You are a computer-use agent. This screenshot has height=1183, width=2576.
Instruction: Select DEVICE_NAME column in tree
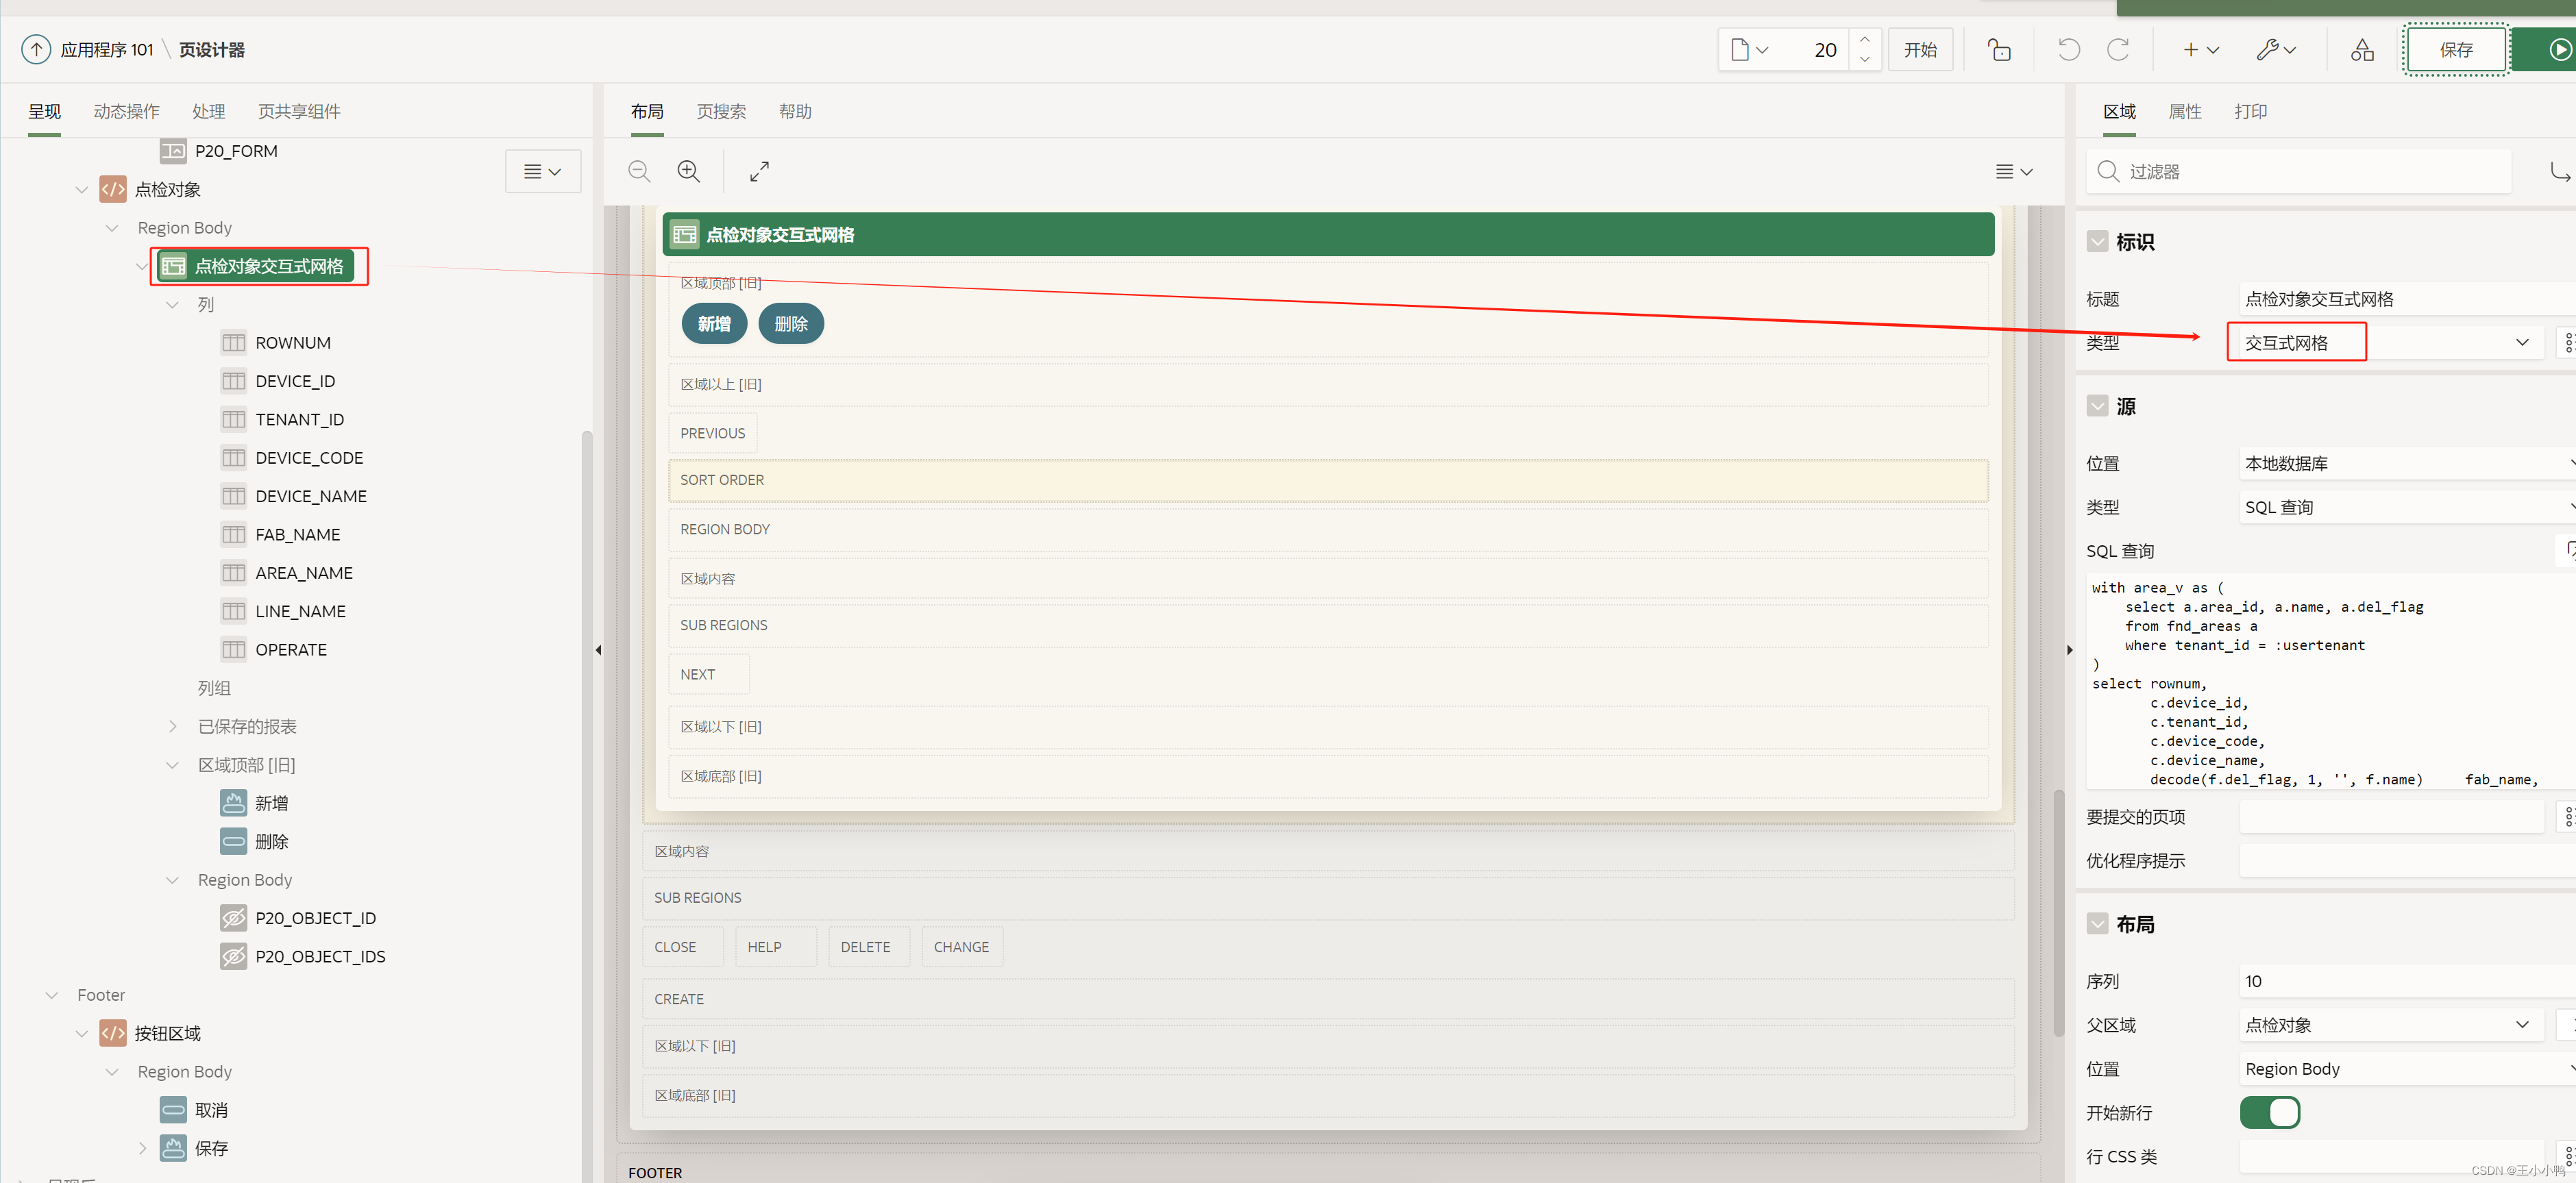[x=311, y=496]
